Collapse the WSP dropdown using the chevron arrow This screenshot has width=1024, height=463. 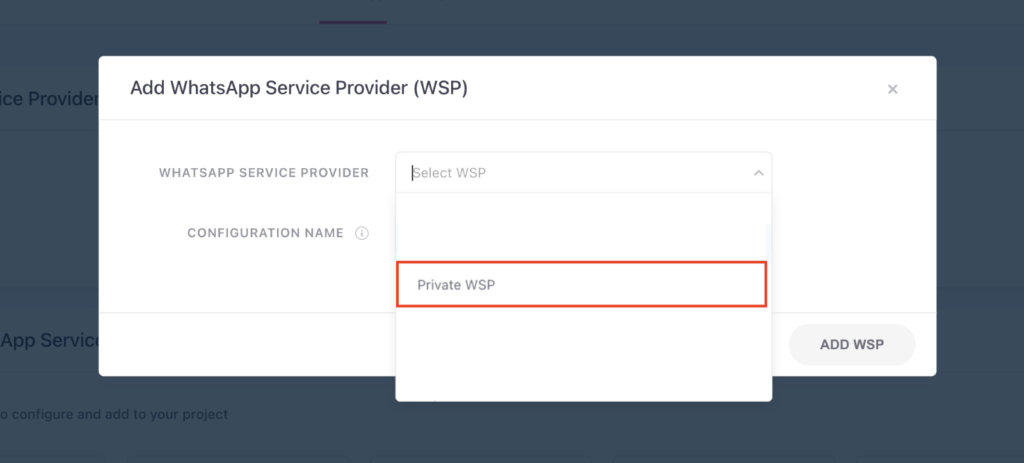(758, 173)
